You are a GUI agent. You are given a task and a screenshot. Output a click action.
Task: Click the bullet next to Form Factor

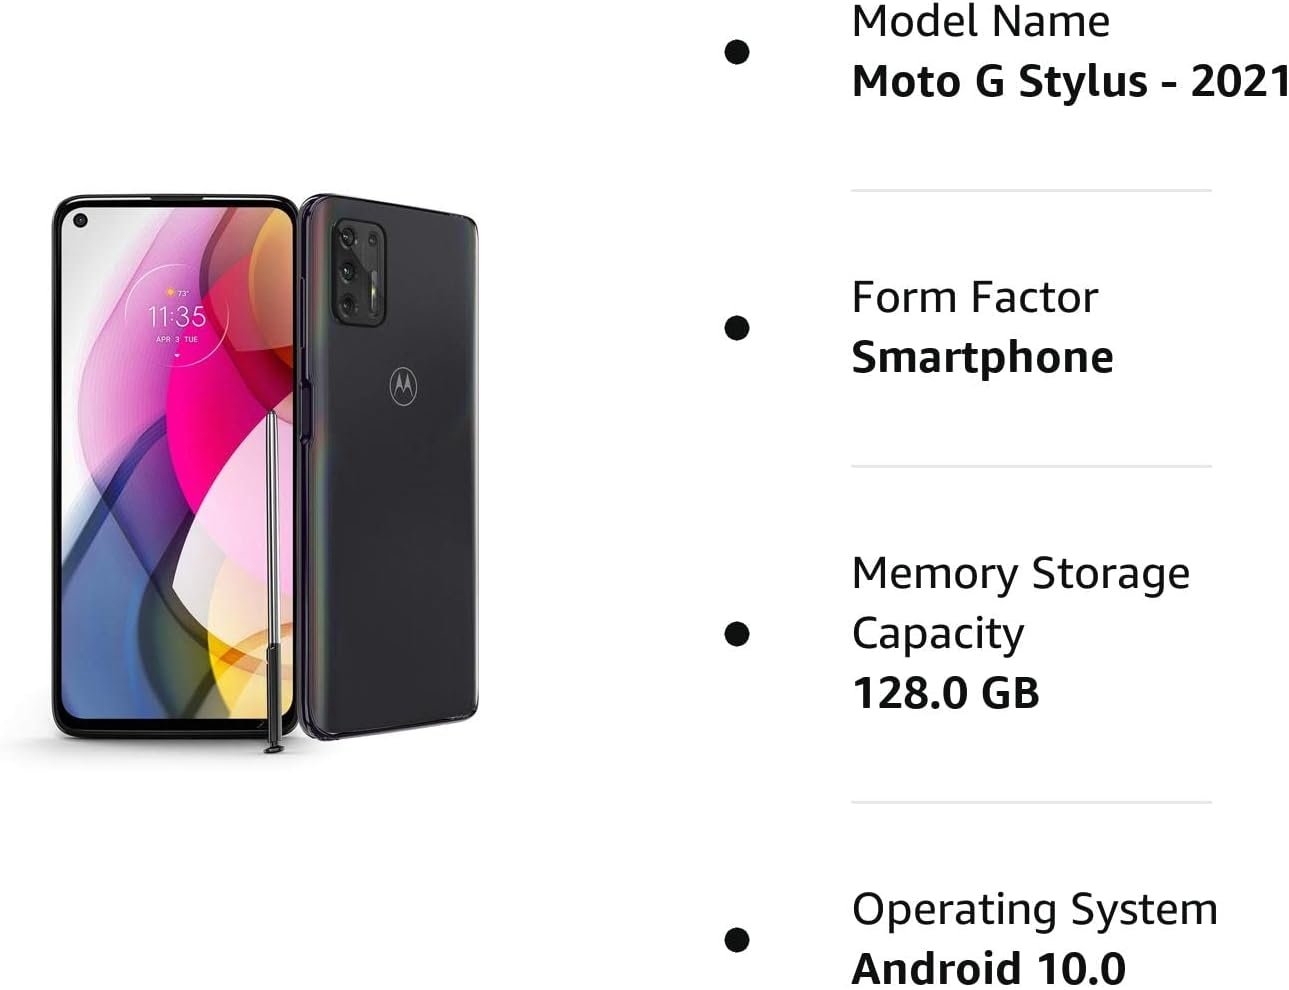click(x=737, y=328)
